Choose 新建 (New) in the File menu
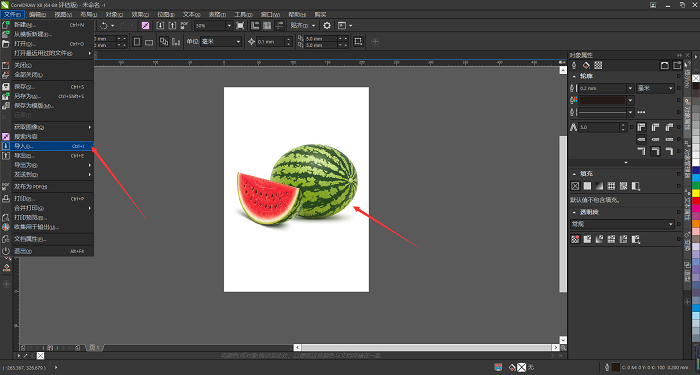Viewport: 700px width, 375px height. (x=47, y=25)
